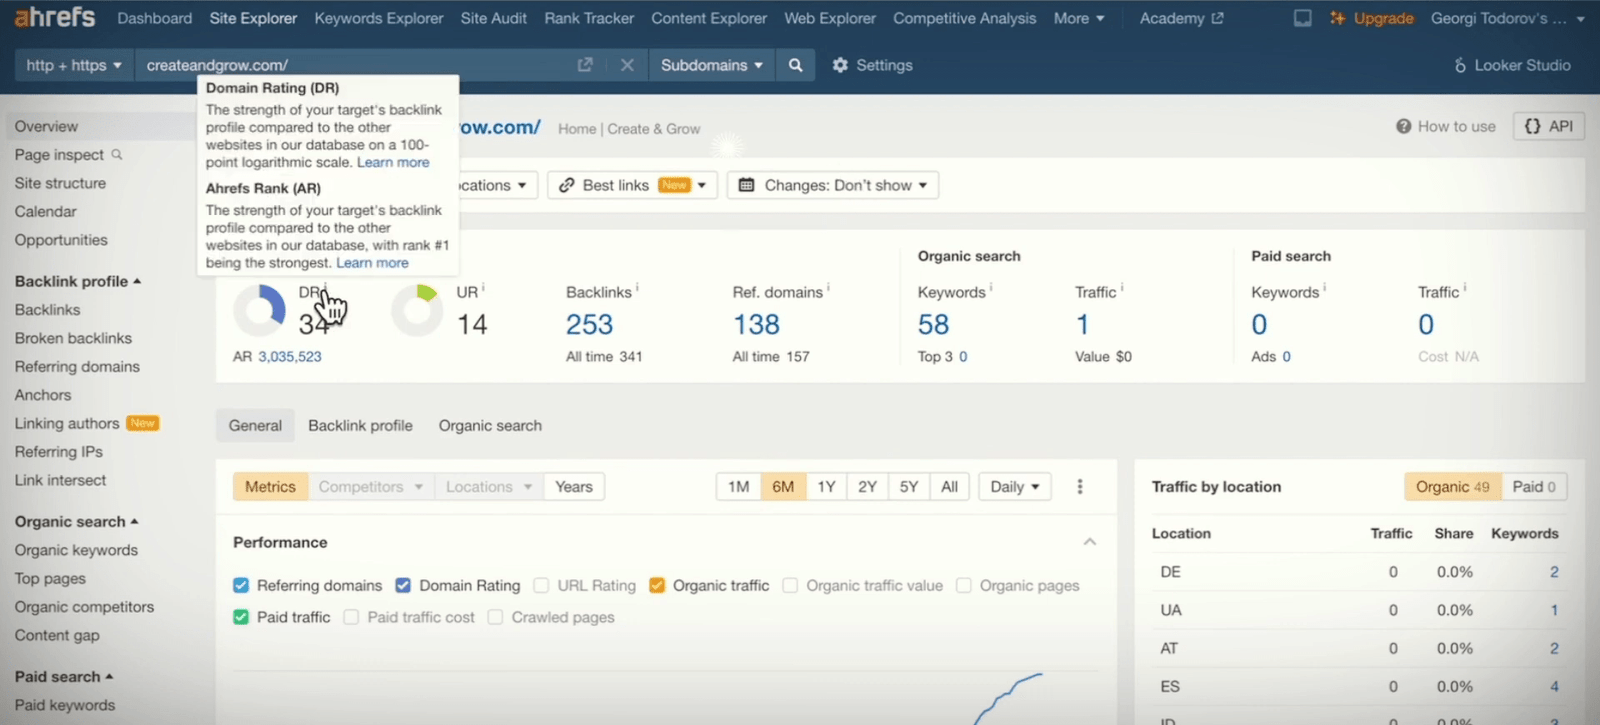Open the Changes: Don't show dropdown
The image size is (1600, 725).
click(833, 185)
